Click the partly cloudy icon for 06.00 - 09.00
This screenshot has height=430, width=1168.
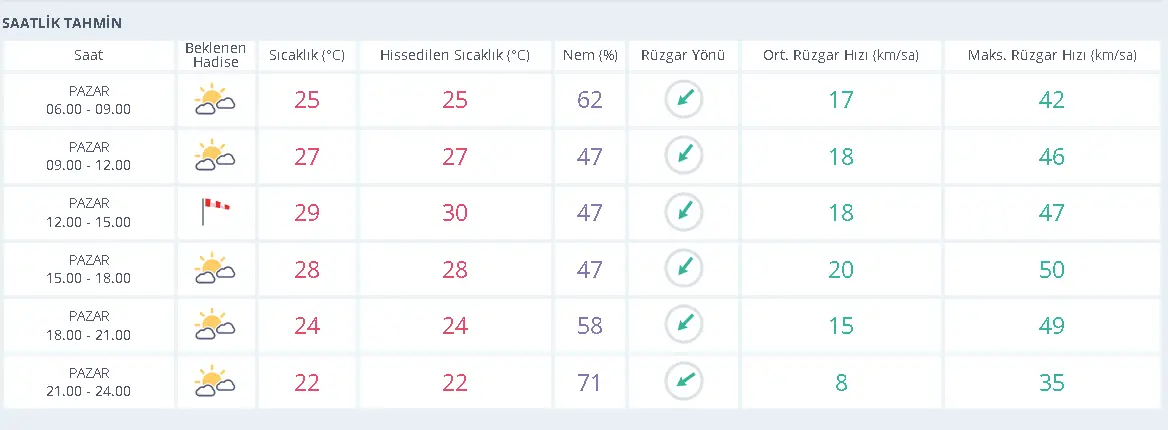click(x=215, y=100)
